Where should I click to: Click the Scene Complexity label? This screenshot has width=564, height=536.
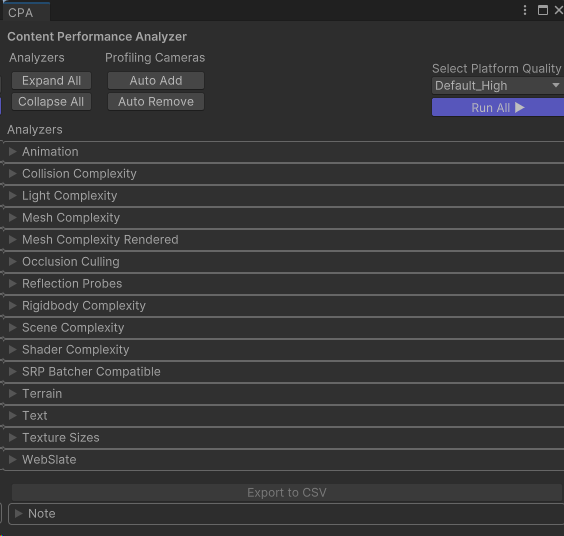[73, 328]
